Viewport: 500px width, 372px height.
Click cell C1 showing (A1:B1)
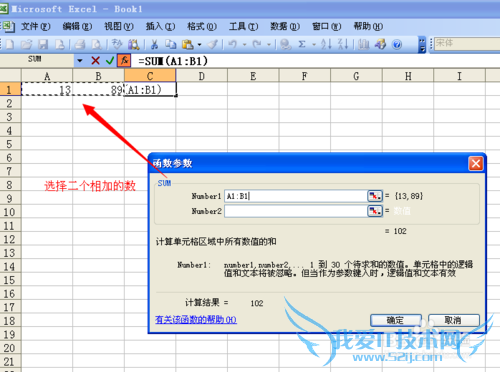[x=150, y=89]
